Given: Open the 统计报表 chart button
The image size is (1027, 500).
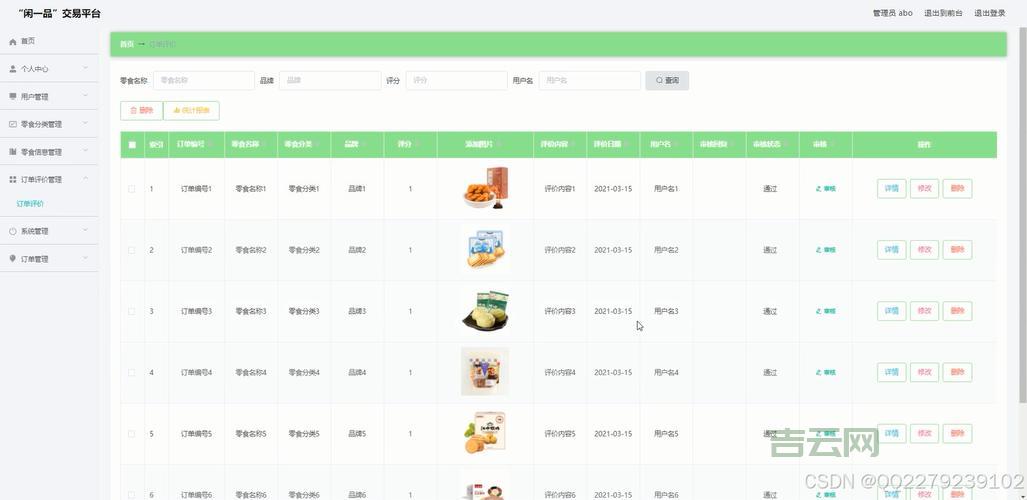Looking at the screenshot, I should [191, 111].
